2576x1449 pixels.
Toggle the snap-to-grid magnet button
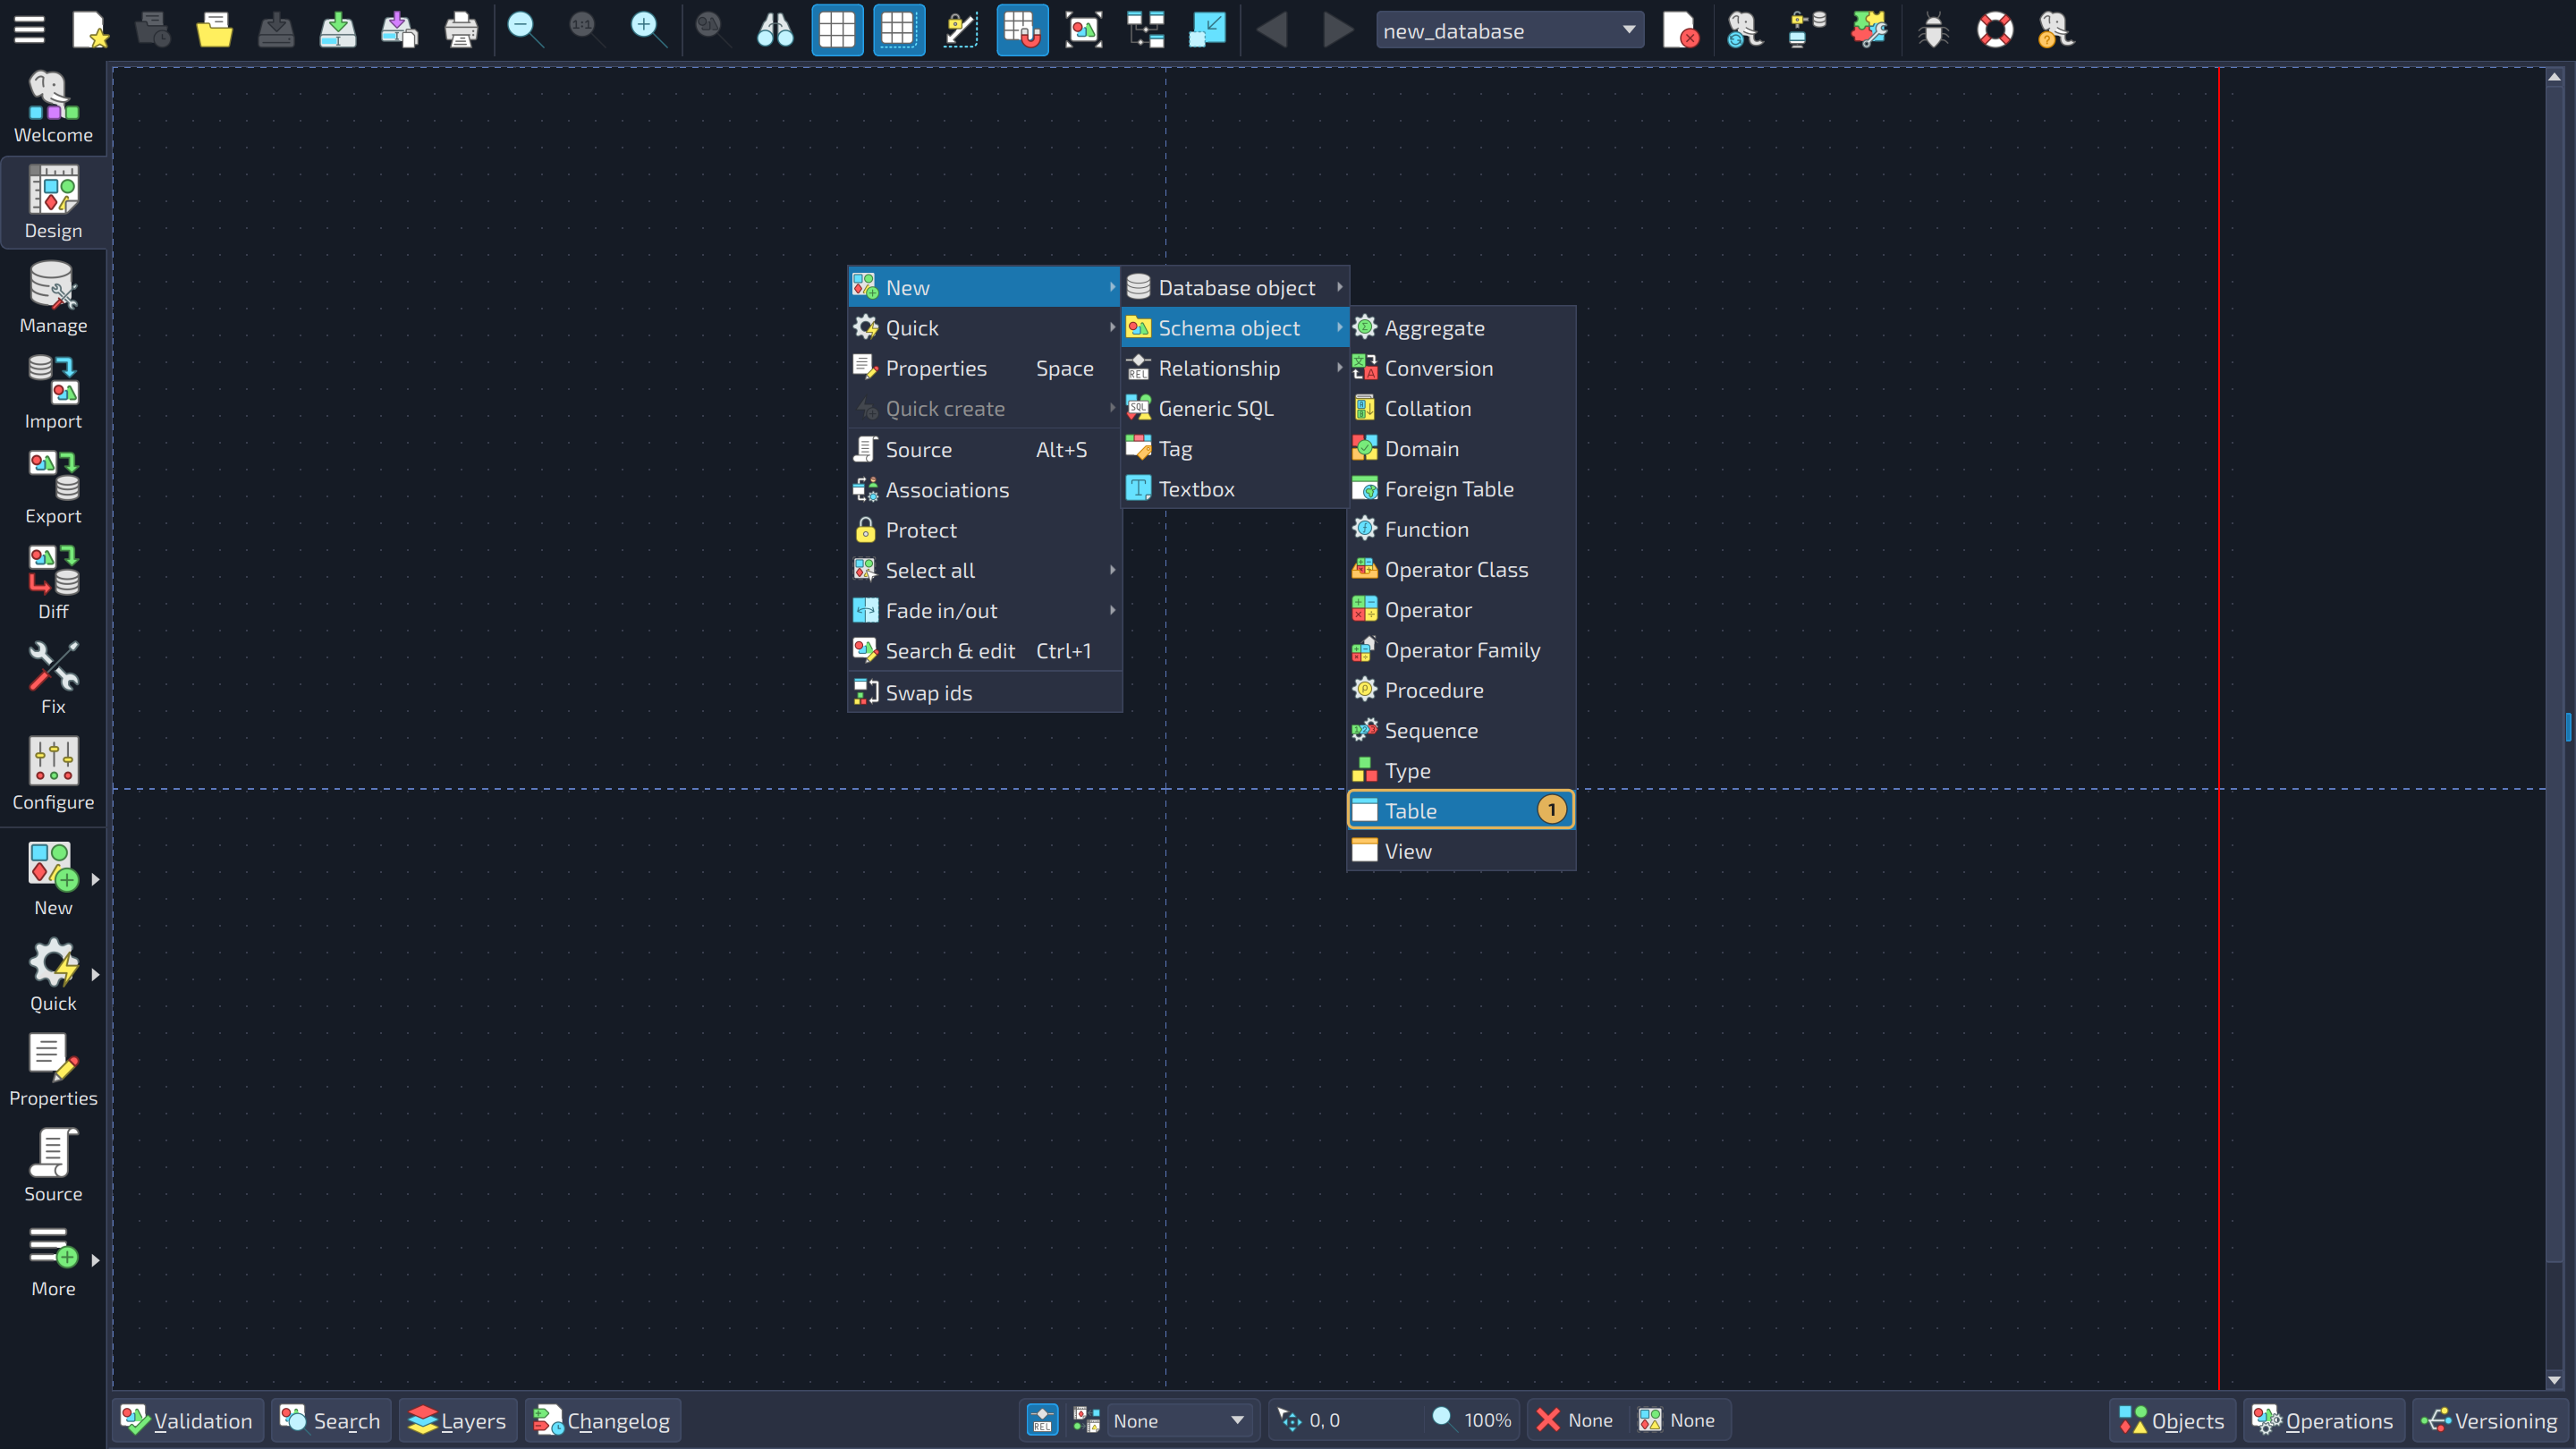click(1022, 30)
